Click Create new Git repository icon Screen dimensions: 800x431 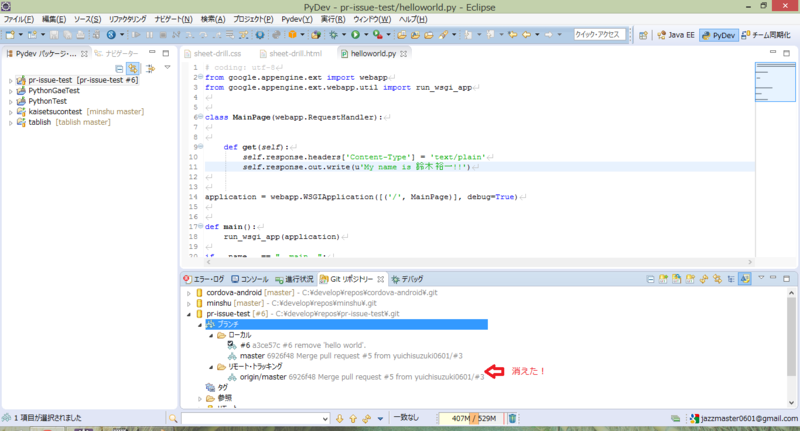[x=690, y=279]
